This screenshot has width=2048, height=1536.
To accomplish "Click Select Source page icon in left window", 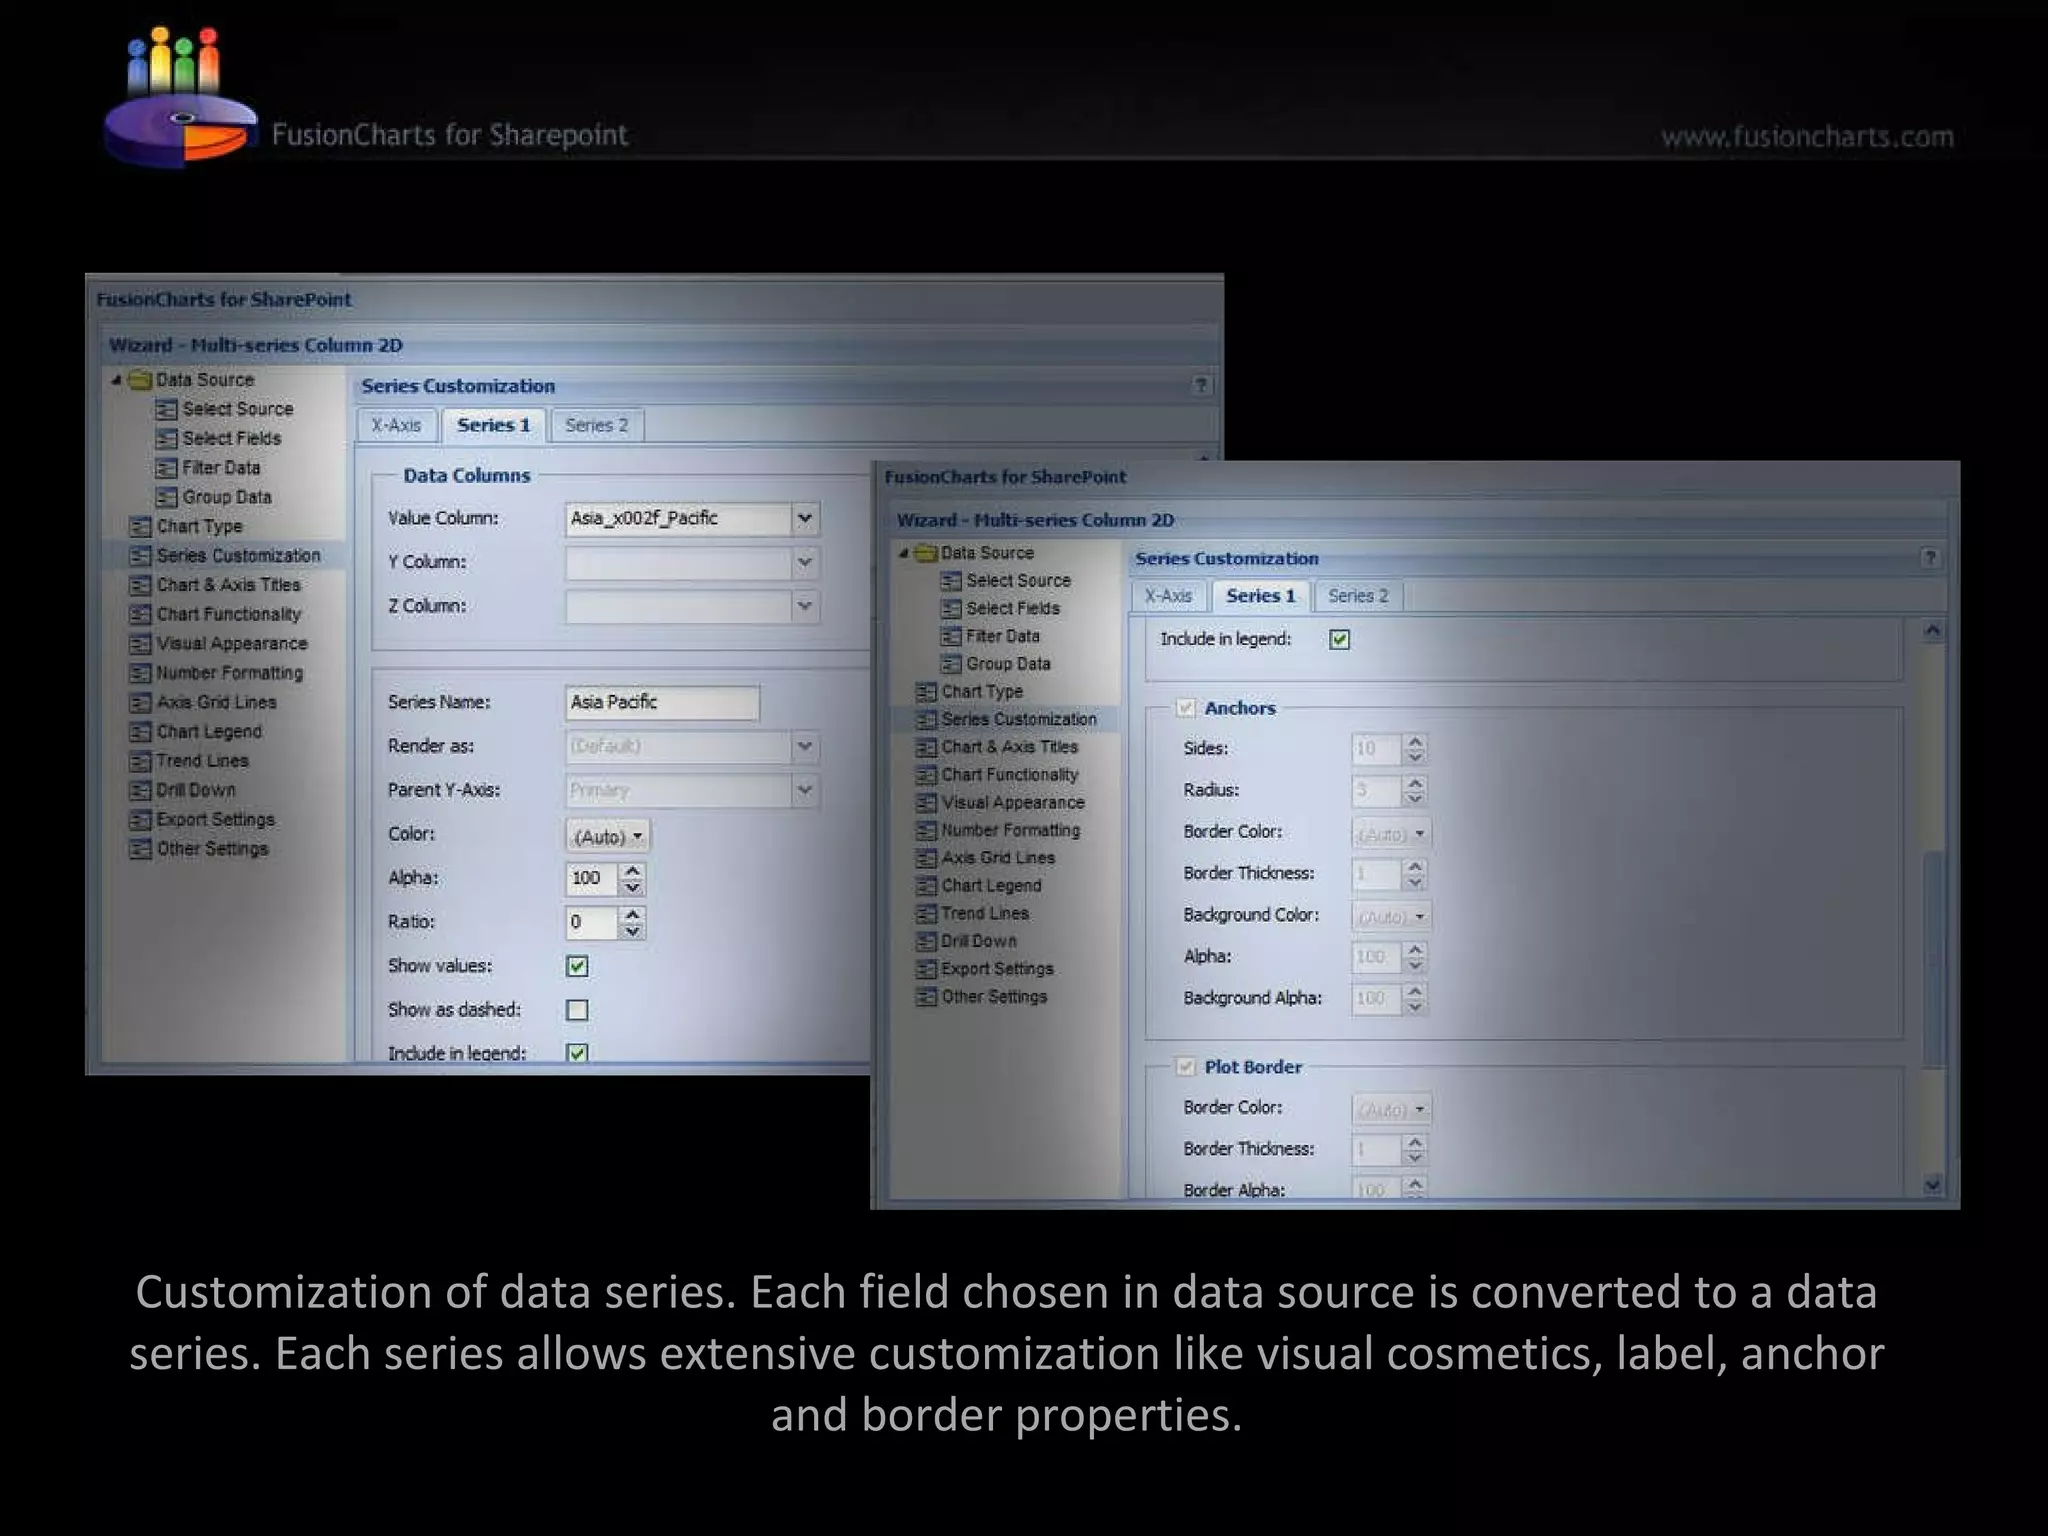I will pyautogui.click(x=166, y=410).
